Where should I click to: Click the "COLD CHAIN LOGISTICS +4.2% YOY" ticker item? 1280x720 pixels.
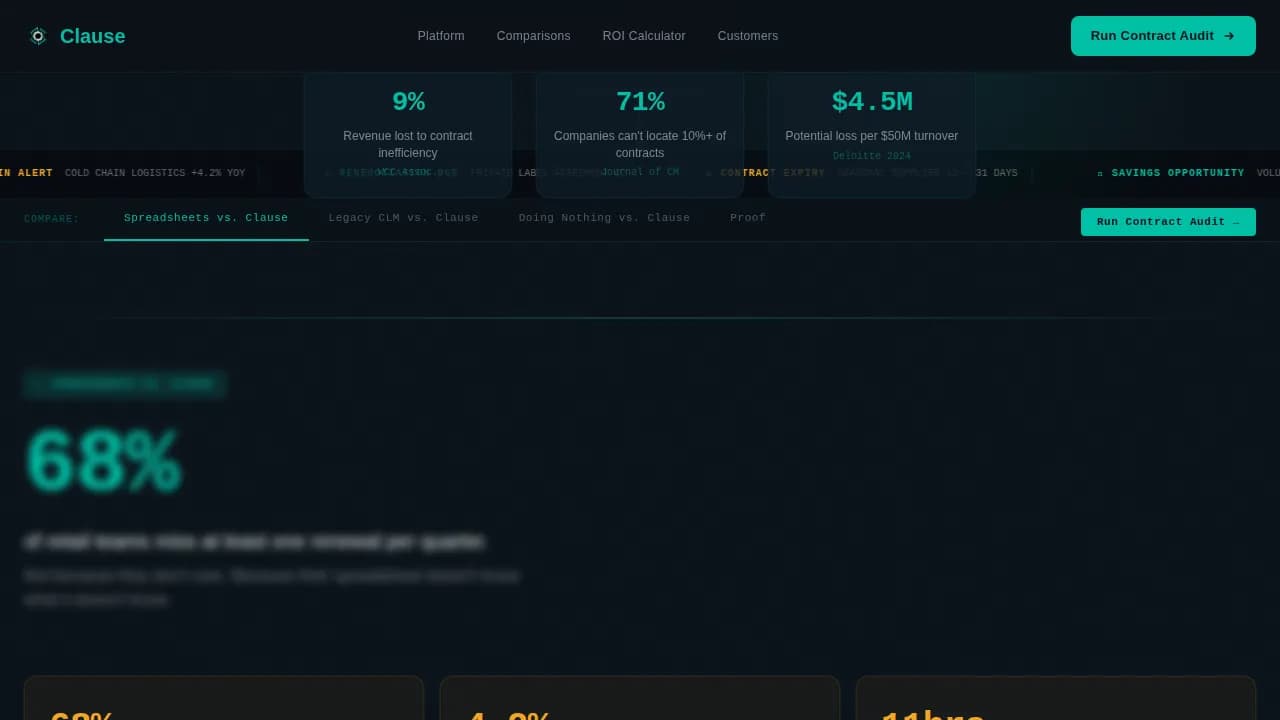tap(155, 173)
